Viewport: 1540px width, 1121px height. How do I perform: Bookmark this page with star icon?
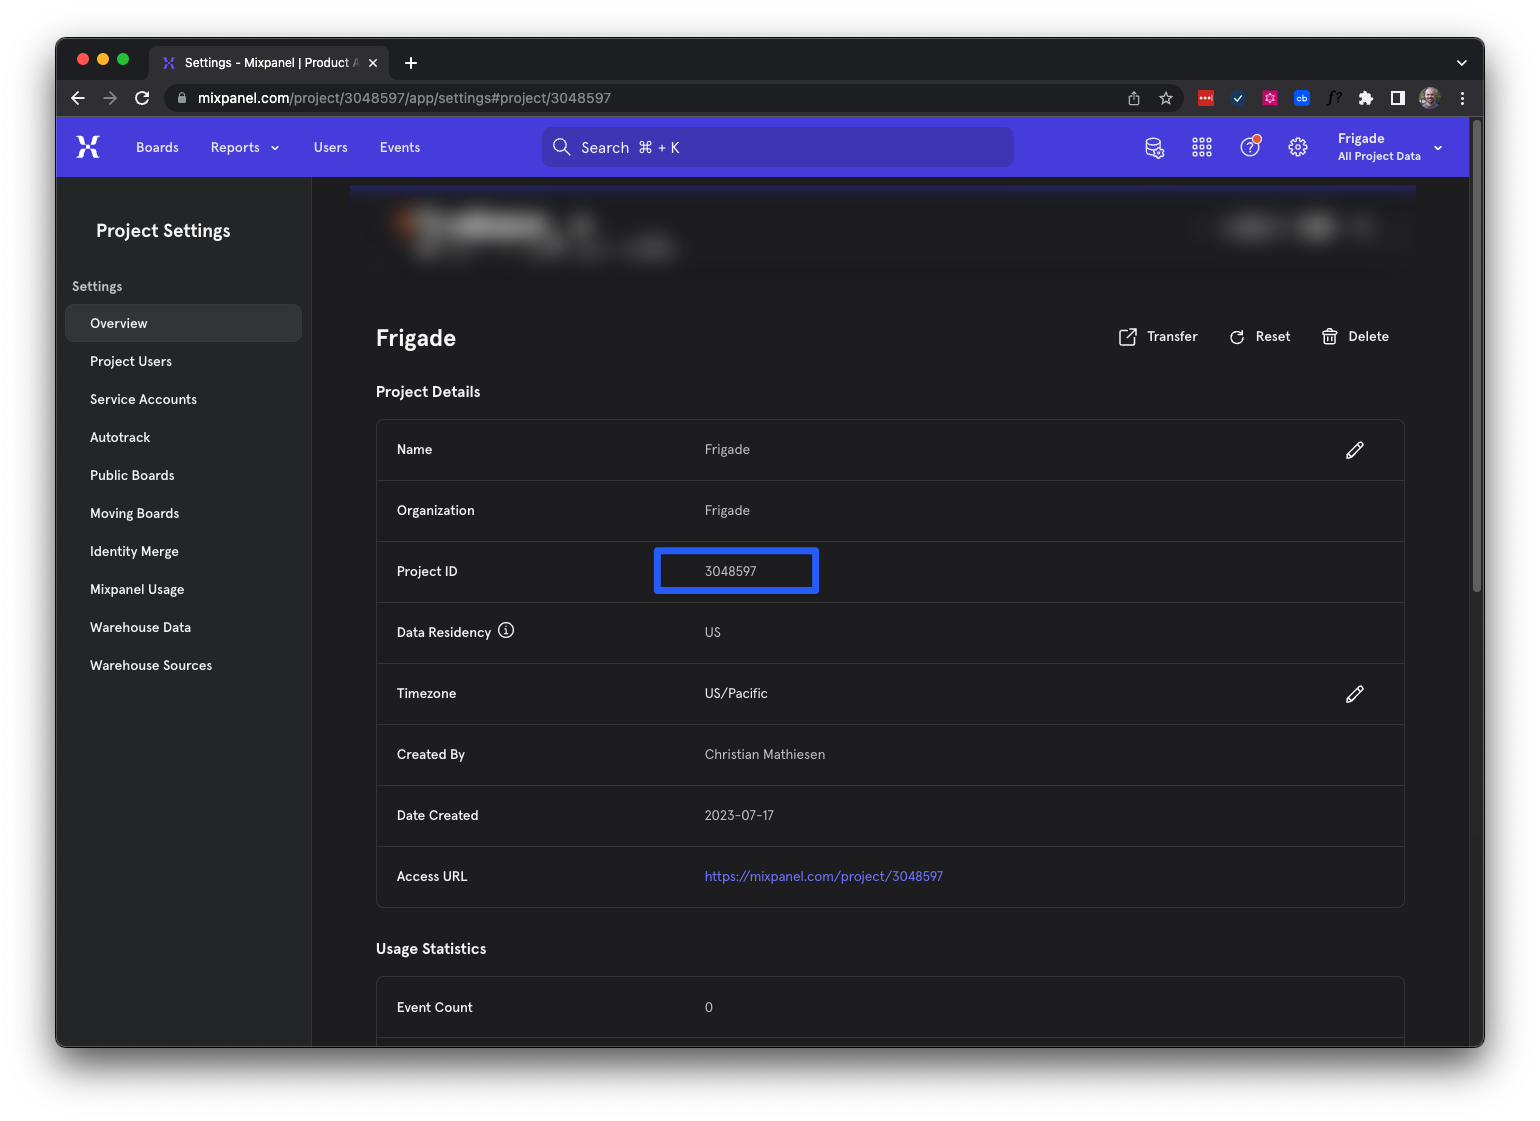(1166, 98)
